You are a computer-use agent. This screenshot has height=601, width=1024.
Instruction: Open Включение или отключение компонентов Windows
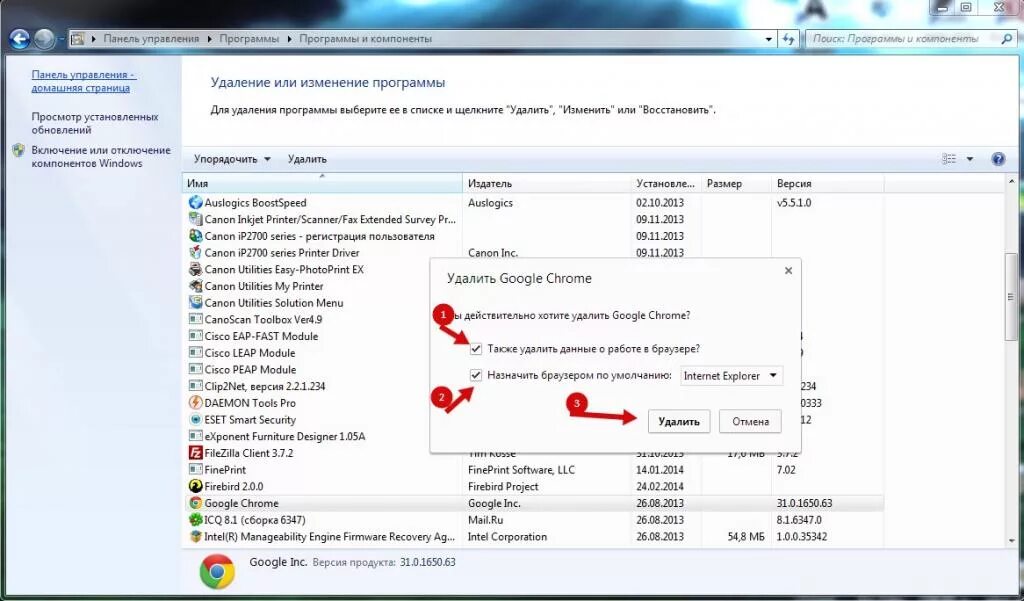click(x=101, y=157)
